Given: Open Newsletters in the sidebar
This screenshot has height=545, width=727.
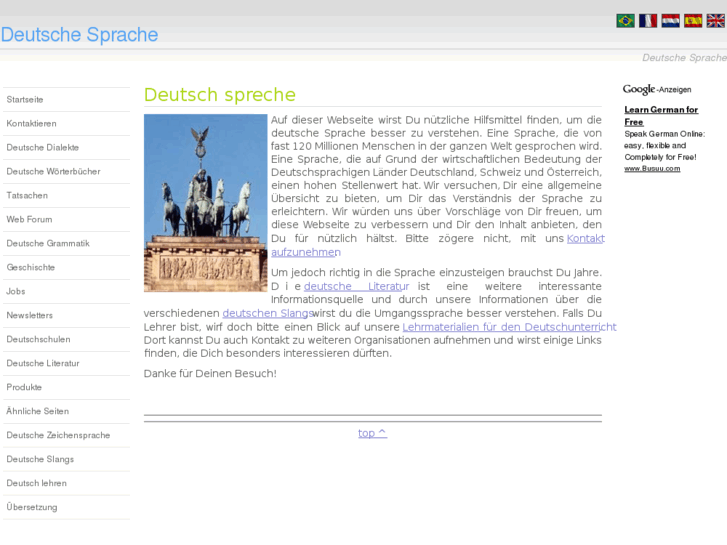Looking at the screenshot, I should [66, 315].
